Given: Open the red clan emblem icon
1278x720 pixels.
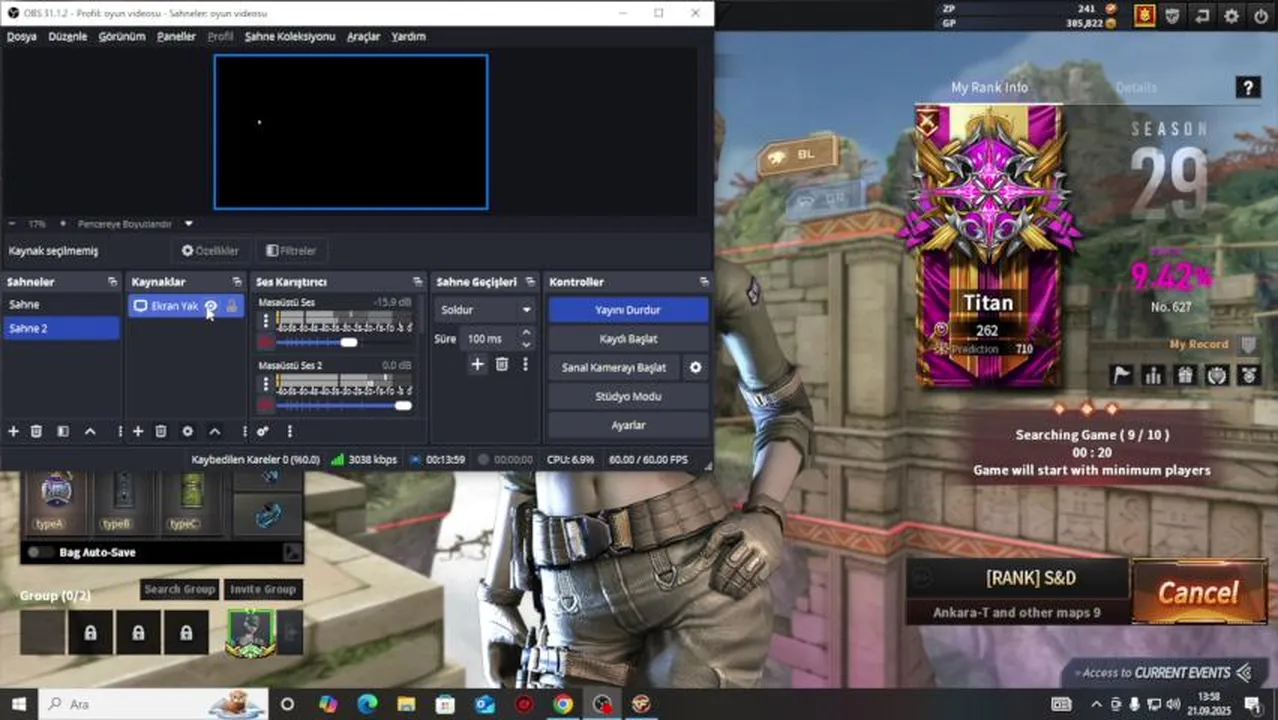Looking at the screenshot, I should point(1145,16).
